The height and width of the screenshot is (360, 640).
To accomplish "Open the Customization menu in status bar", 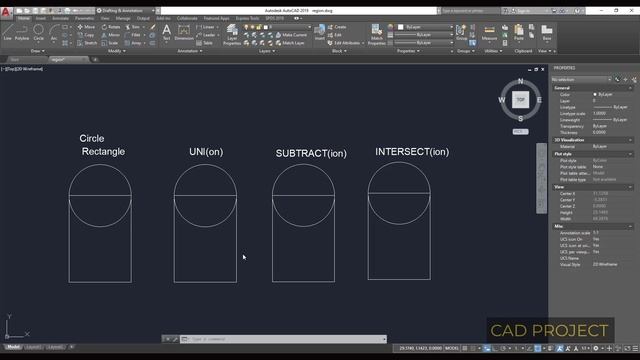I will 635,348.
